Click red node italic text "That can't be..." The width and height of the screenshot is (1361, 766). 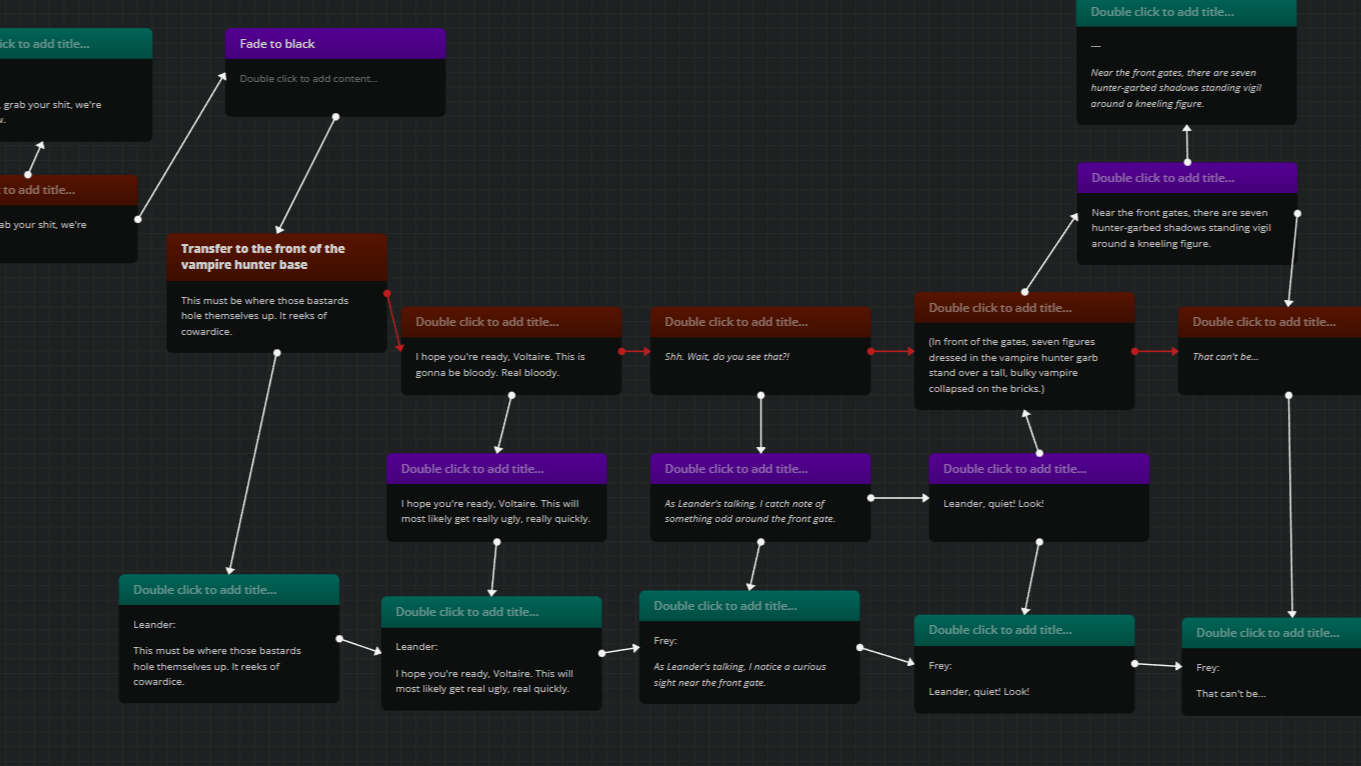click(1225, 357)
